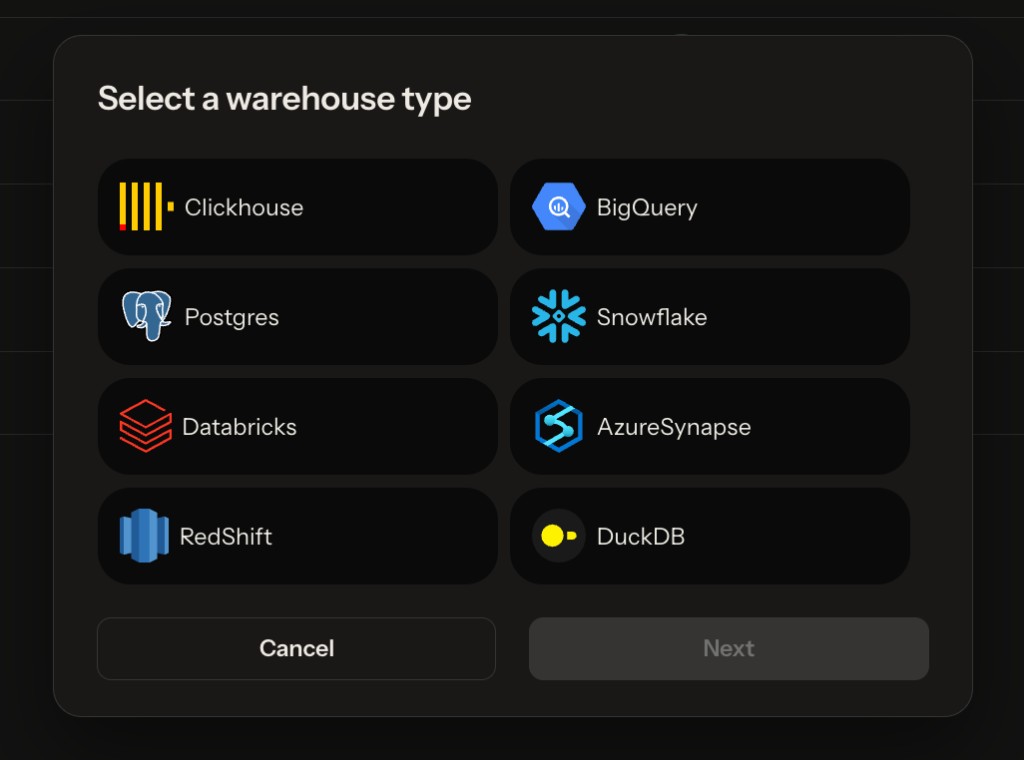Select the 'Postgres' label text

point(231,318)
